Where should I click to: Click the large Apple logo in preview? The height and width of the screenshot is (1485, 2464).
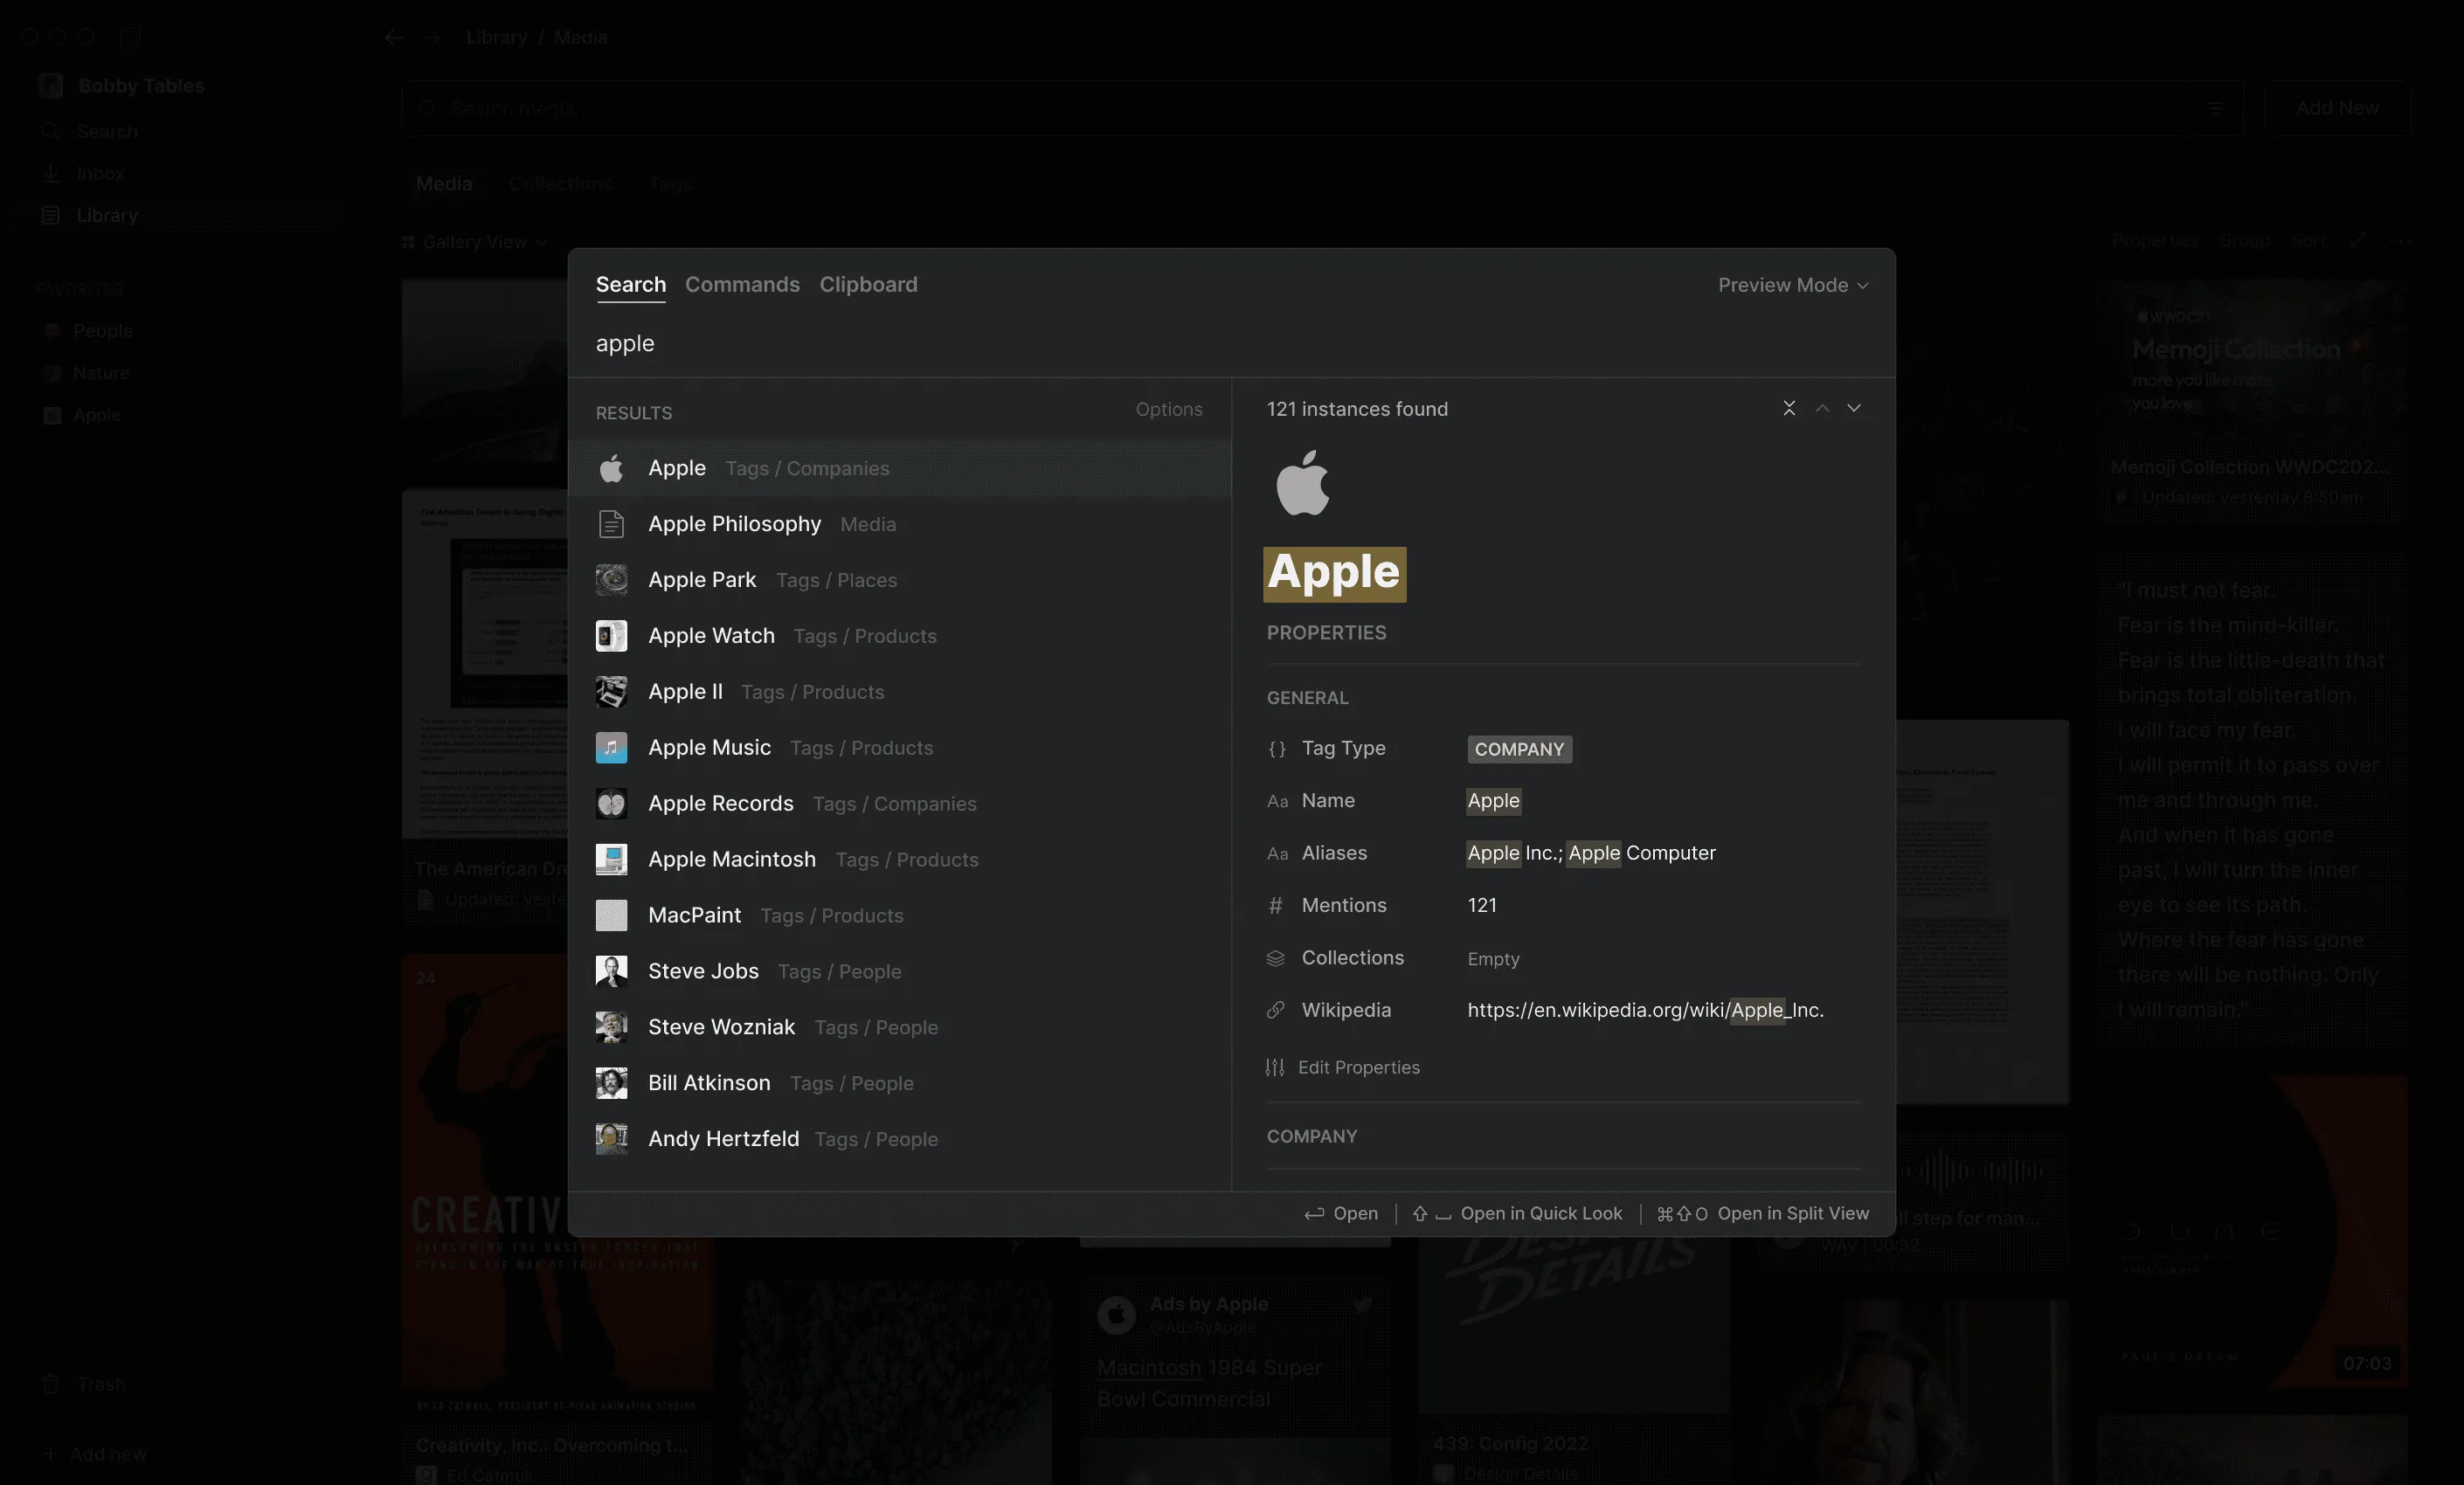coord(1303,483)
